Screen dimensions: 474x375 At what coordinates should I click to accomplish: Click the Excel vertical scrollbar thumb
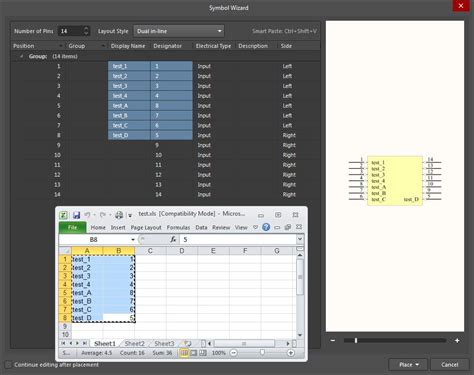coord(300,277)
